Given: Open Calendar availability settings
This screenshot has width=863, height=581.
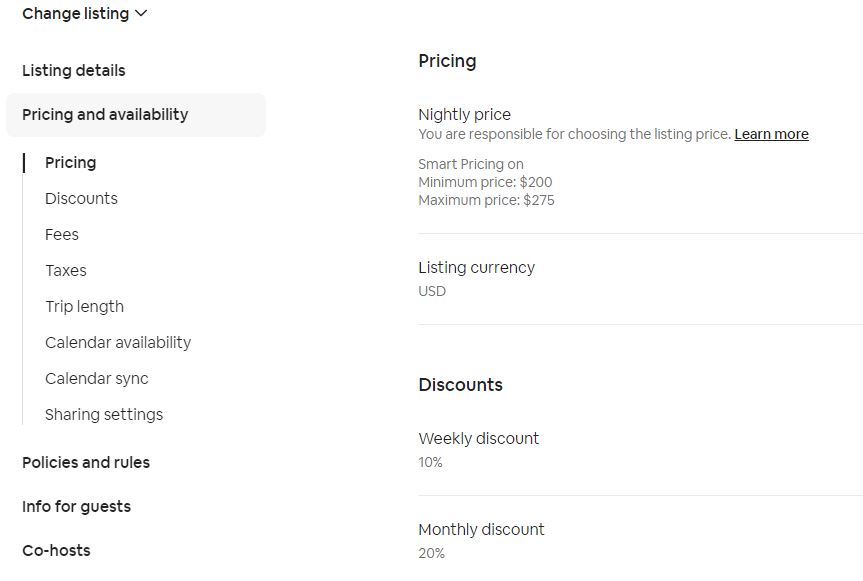Looking at the screenshot, I should coord(118,343).
